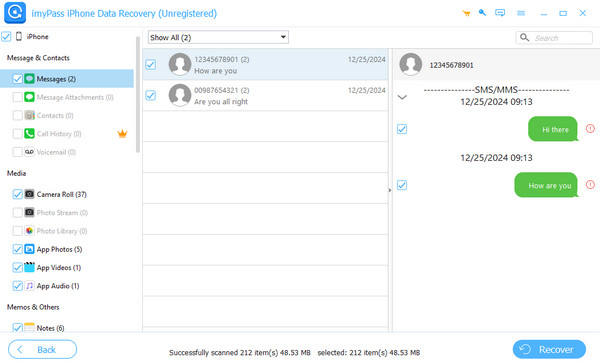Toggle the App Videos (1) checkbox
600x364 pixels.
click(x=17, y=267)
